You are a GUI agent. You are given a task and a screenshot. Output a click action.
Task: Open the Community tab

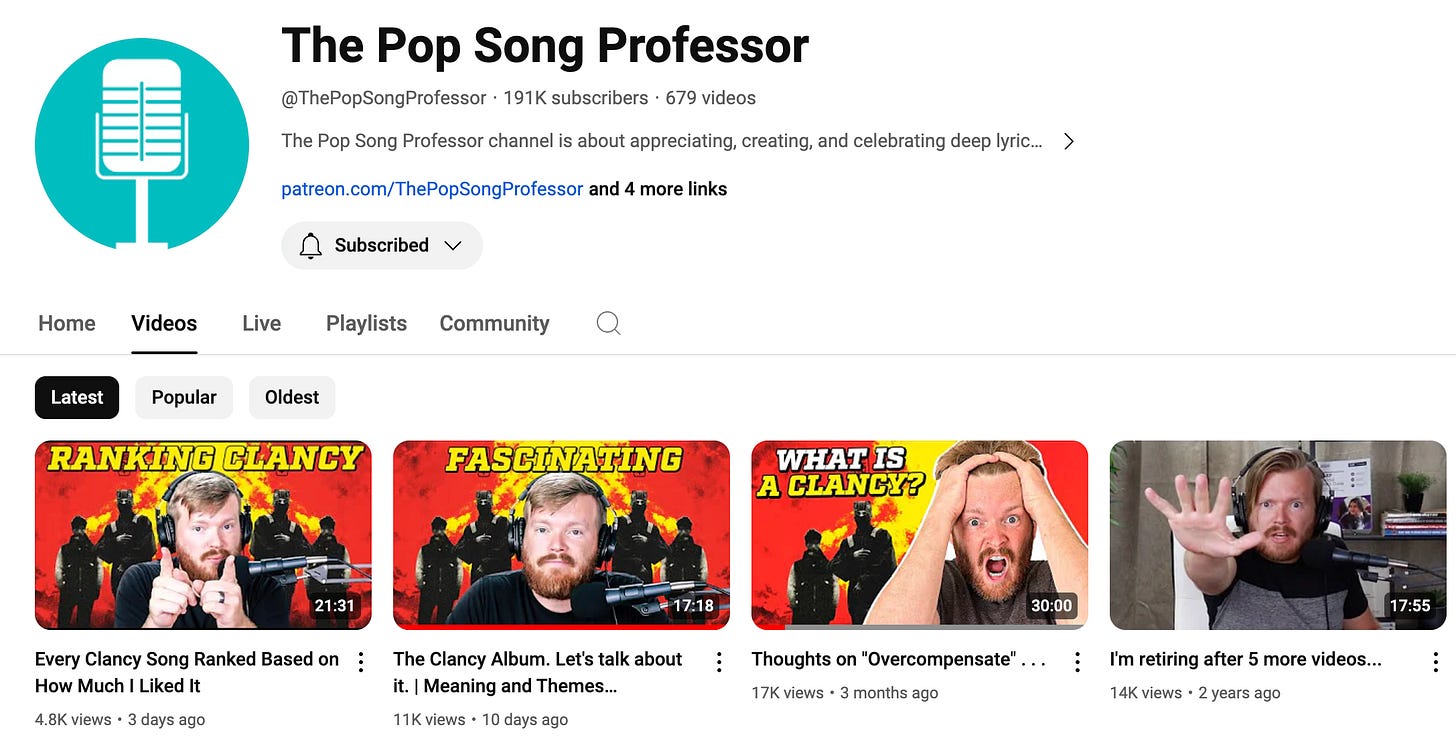pos(494,323)
